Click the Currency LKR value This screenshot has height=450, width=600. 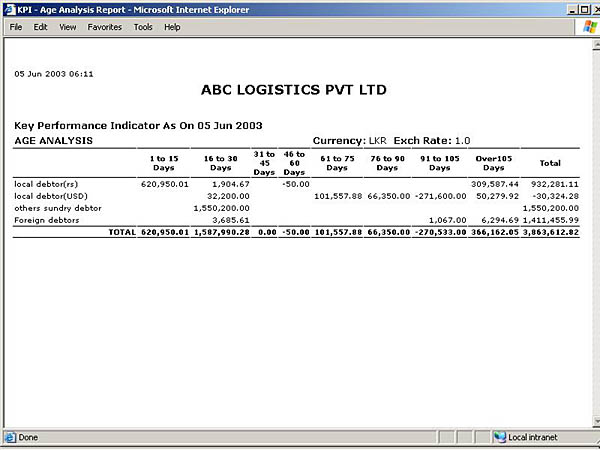(x=378, y=141)
